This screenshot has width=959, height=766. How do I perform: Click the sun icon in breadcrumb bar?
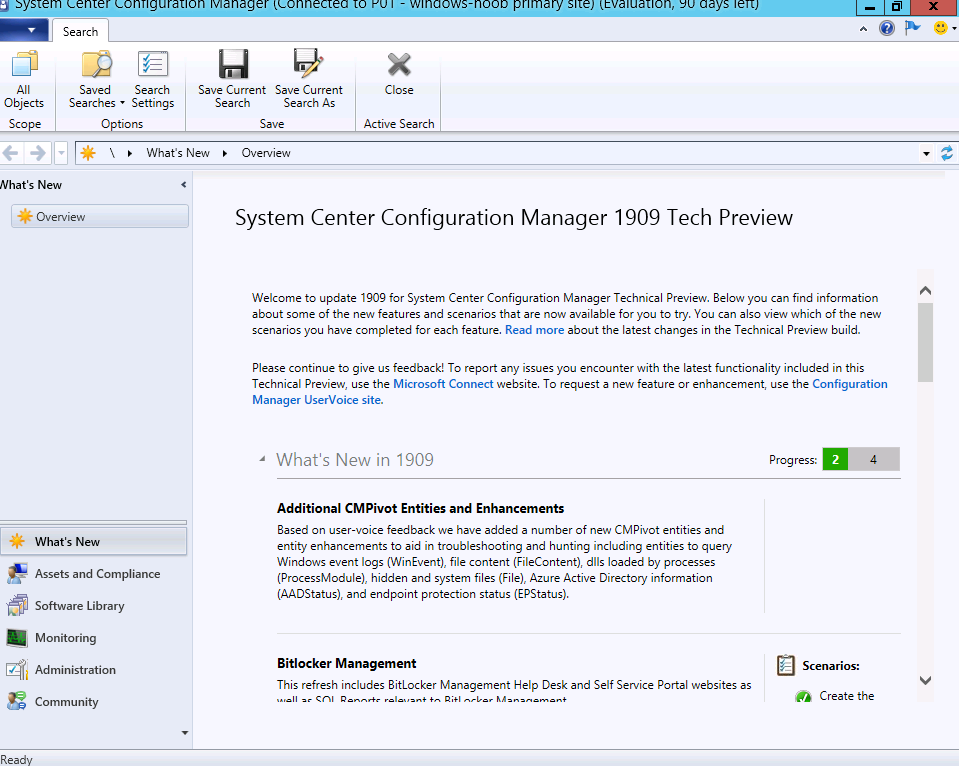pos(88,153)
